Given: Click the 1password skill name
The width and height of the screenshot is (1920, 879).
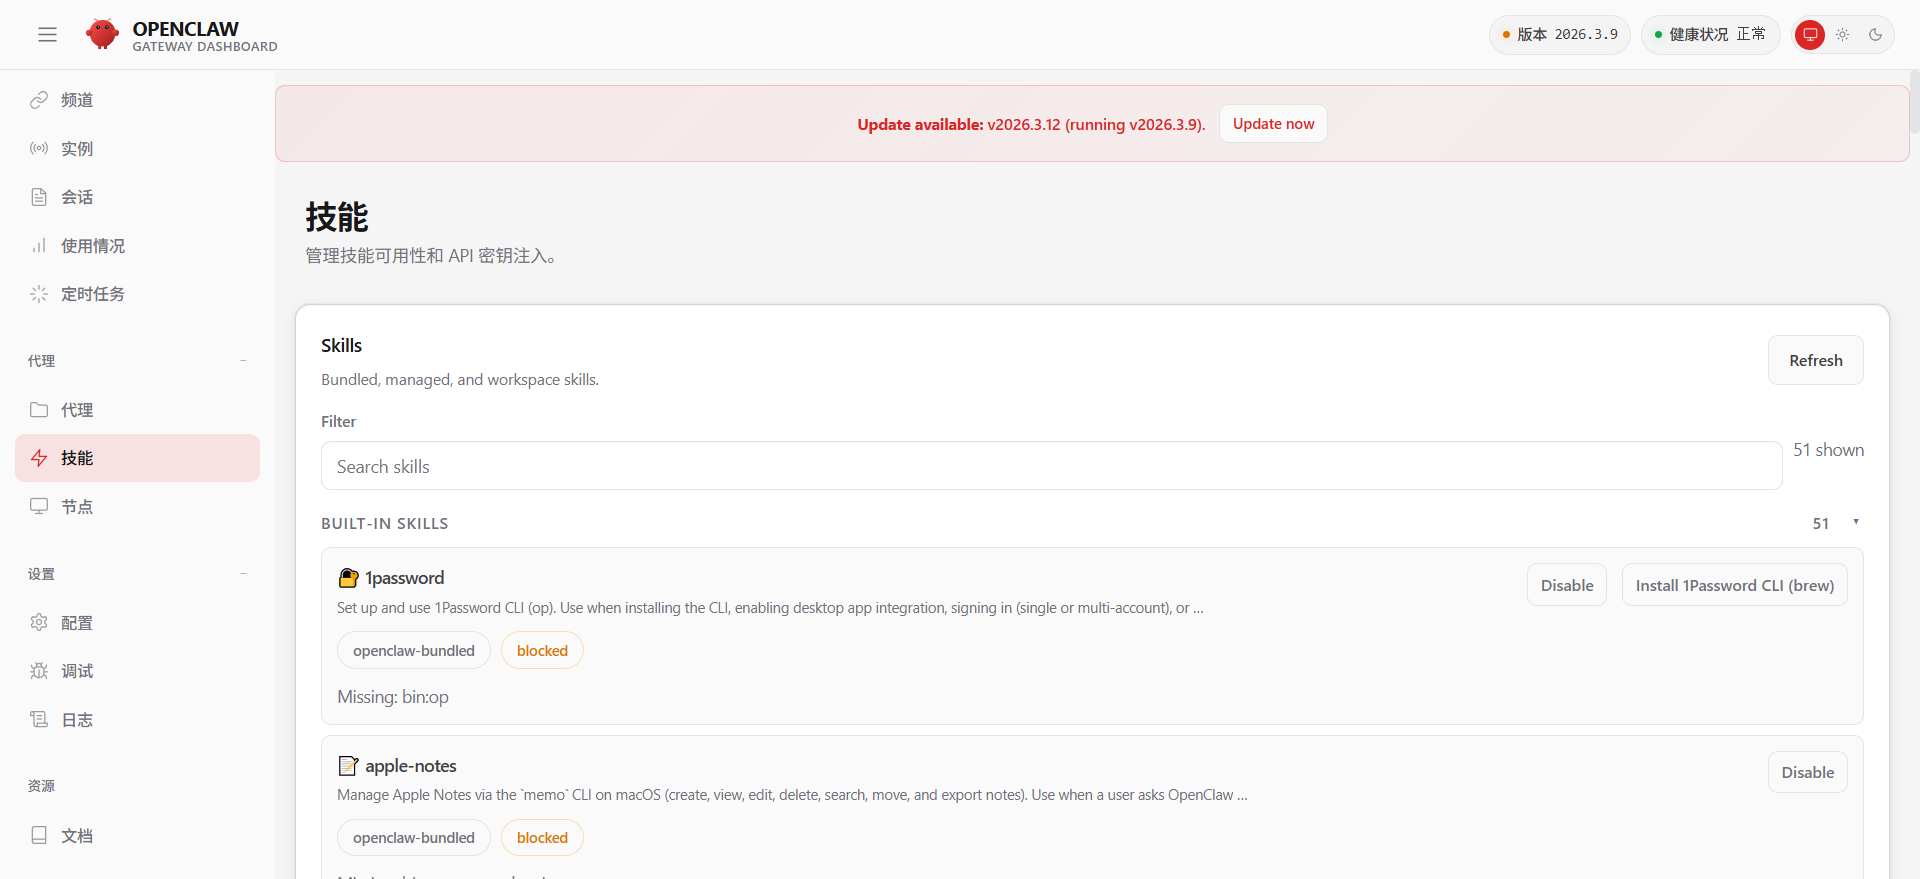Looking at the screenshot, I should 404,578.
